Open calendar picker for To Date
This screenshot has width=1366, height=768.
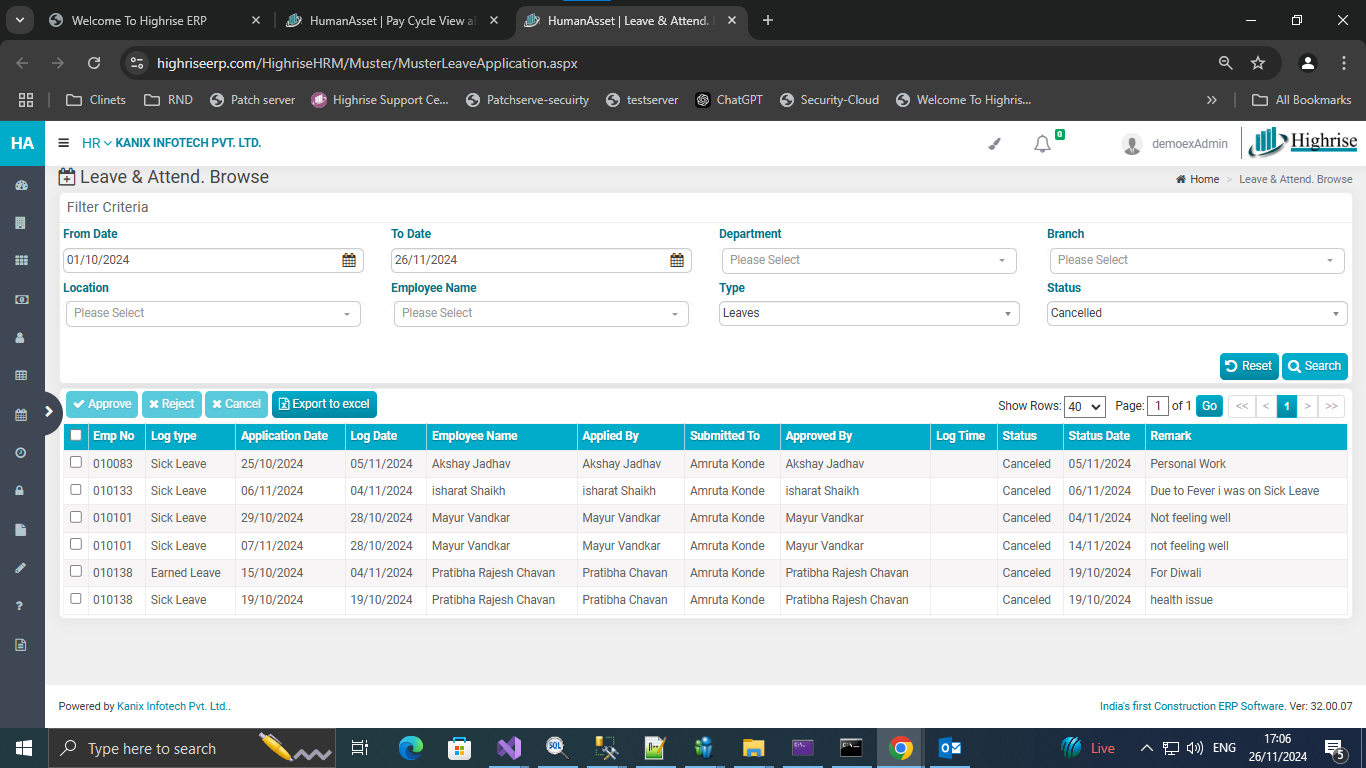pyautogui.click(x=677, y=260)
